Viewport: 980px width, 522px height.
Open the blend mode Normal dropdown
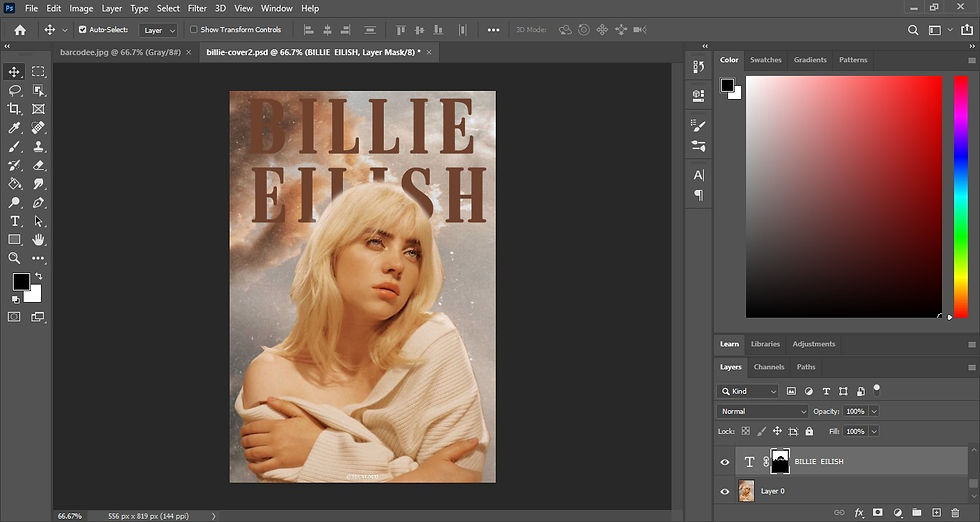763,411
